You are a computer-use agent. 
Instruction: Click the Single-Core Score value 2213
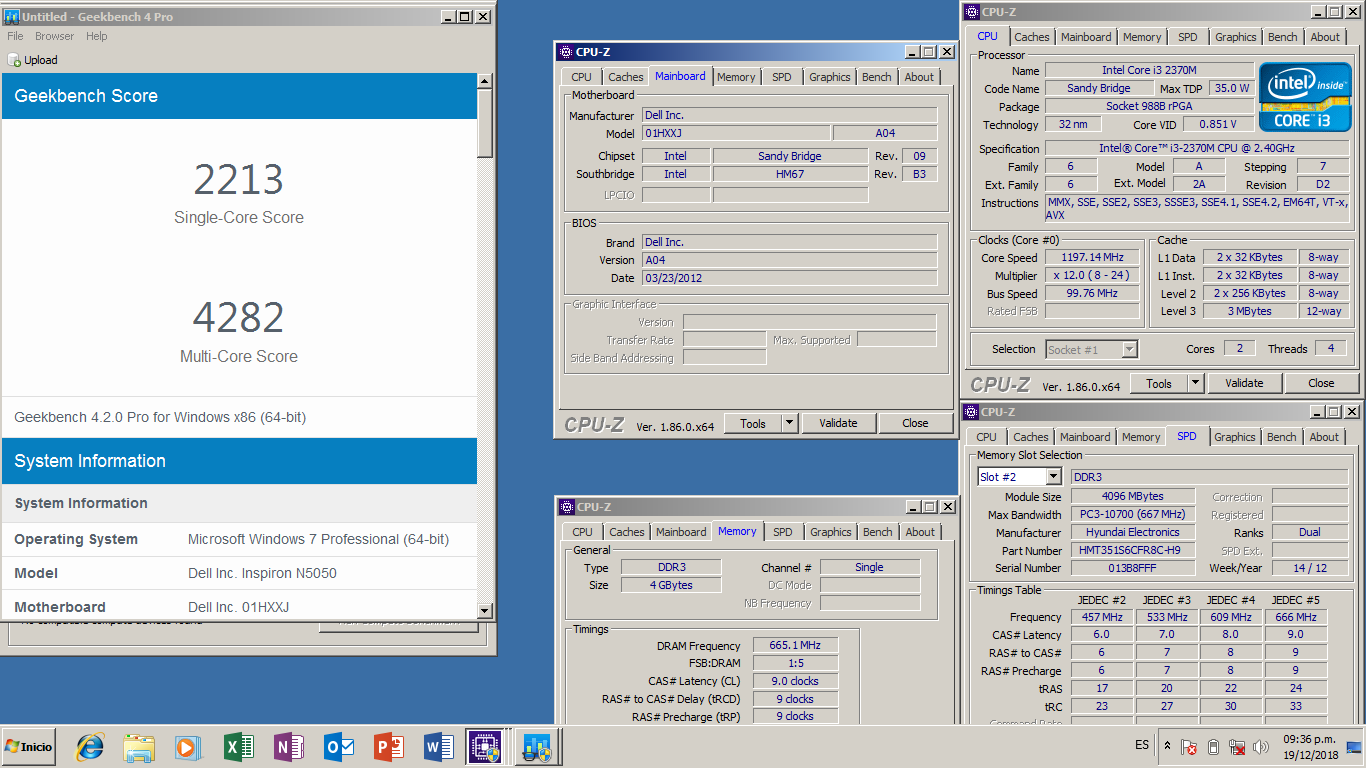click(239, 179)
